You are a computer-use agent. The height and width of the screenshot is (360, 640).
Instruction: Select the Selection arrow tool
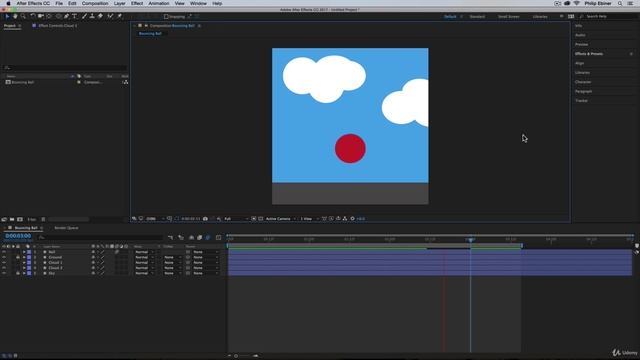tap(7, 16)
